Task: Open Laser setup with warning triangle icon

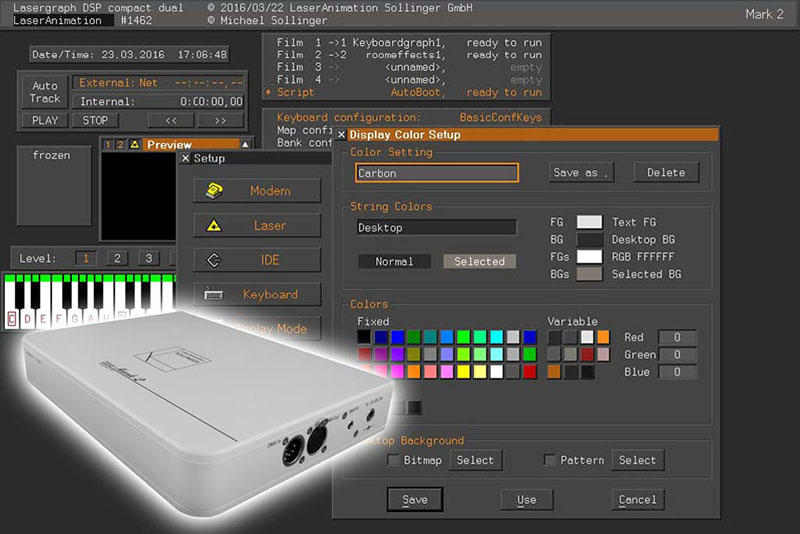Action: tap(257, 226)
